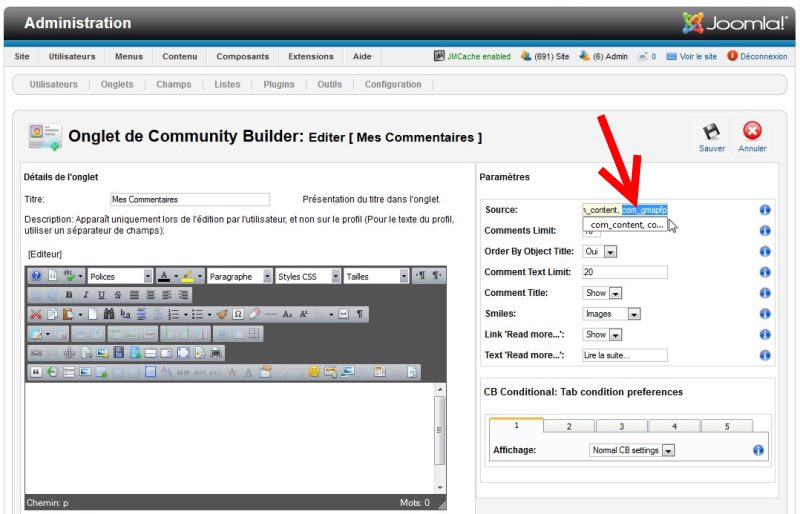This screenshot has width=800, height=514.
Task: Open the Onglets submenu link
Action: pos(117,84)
